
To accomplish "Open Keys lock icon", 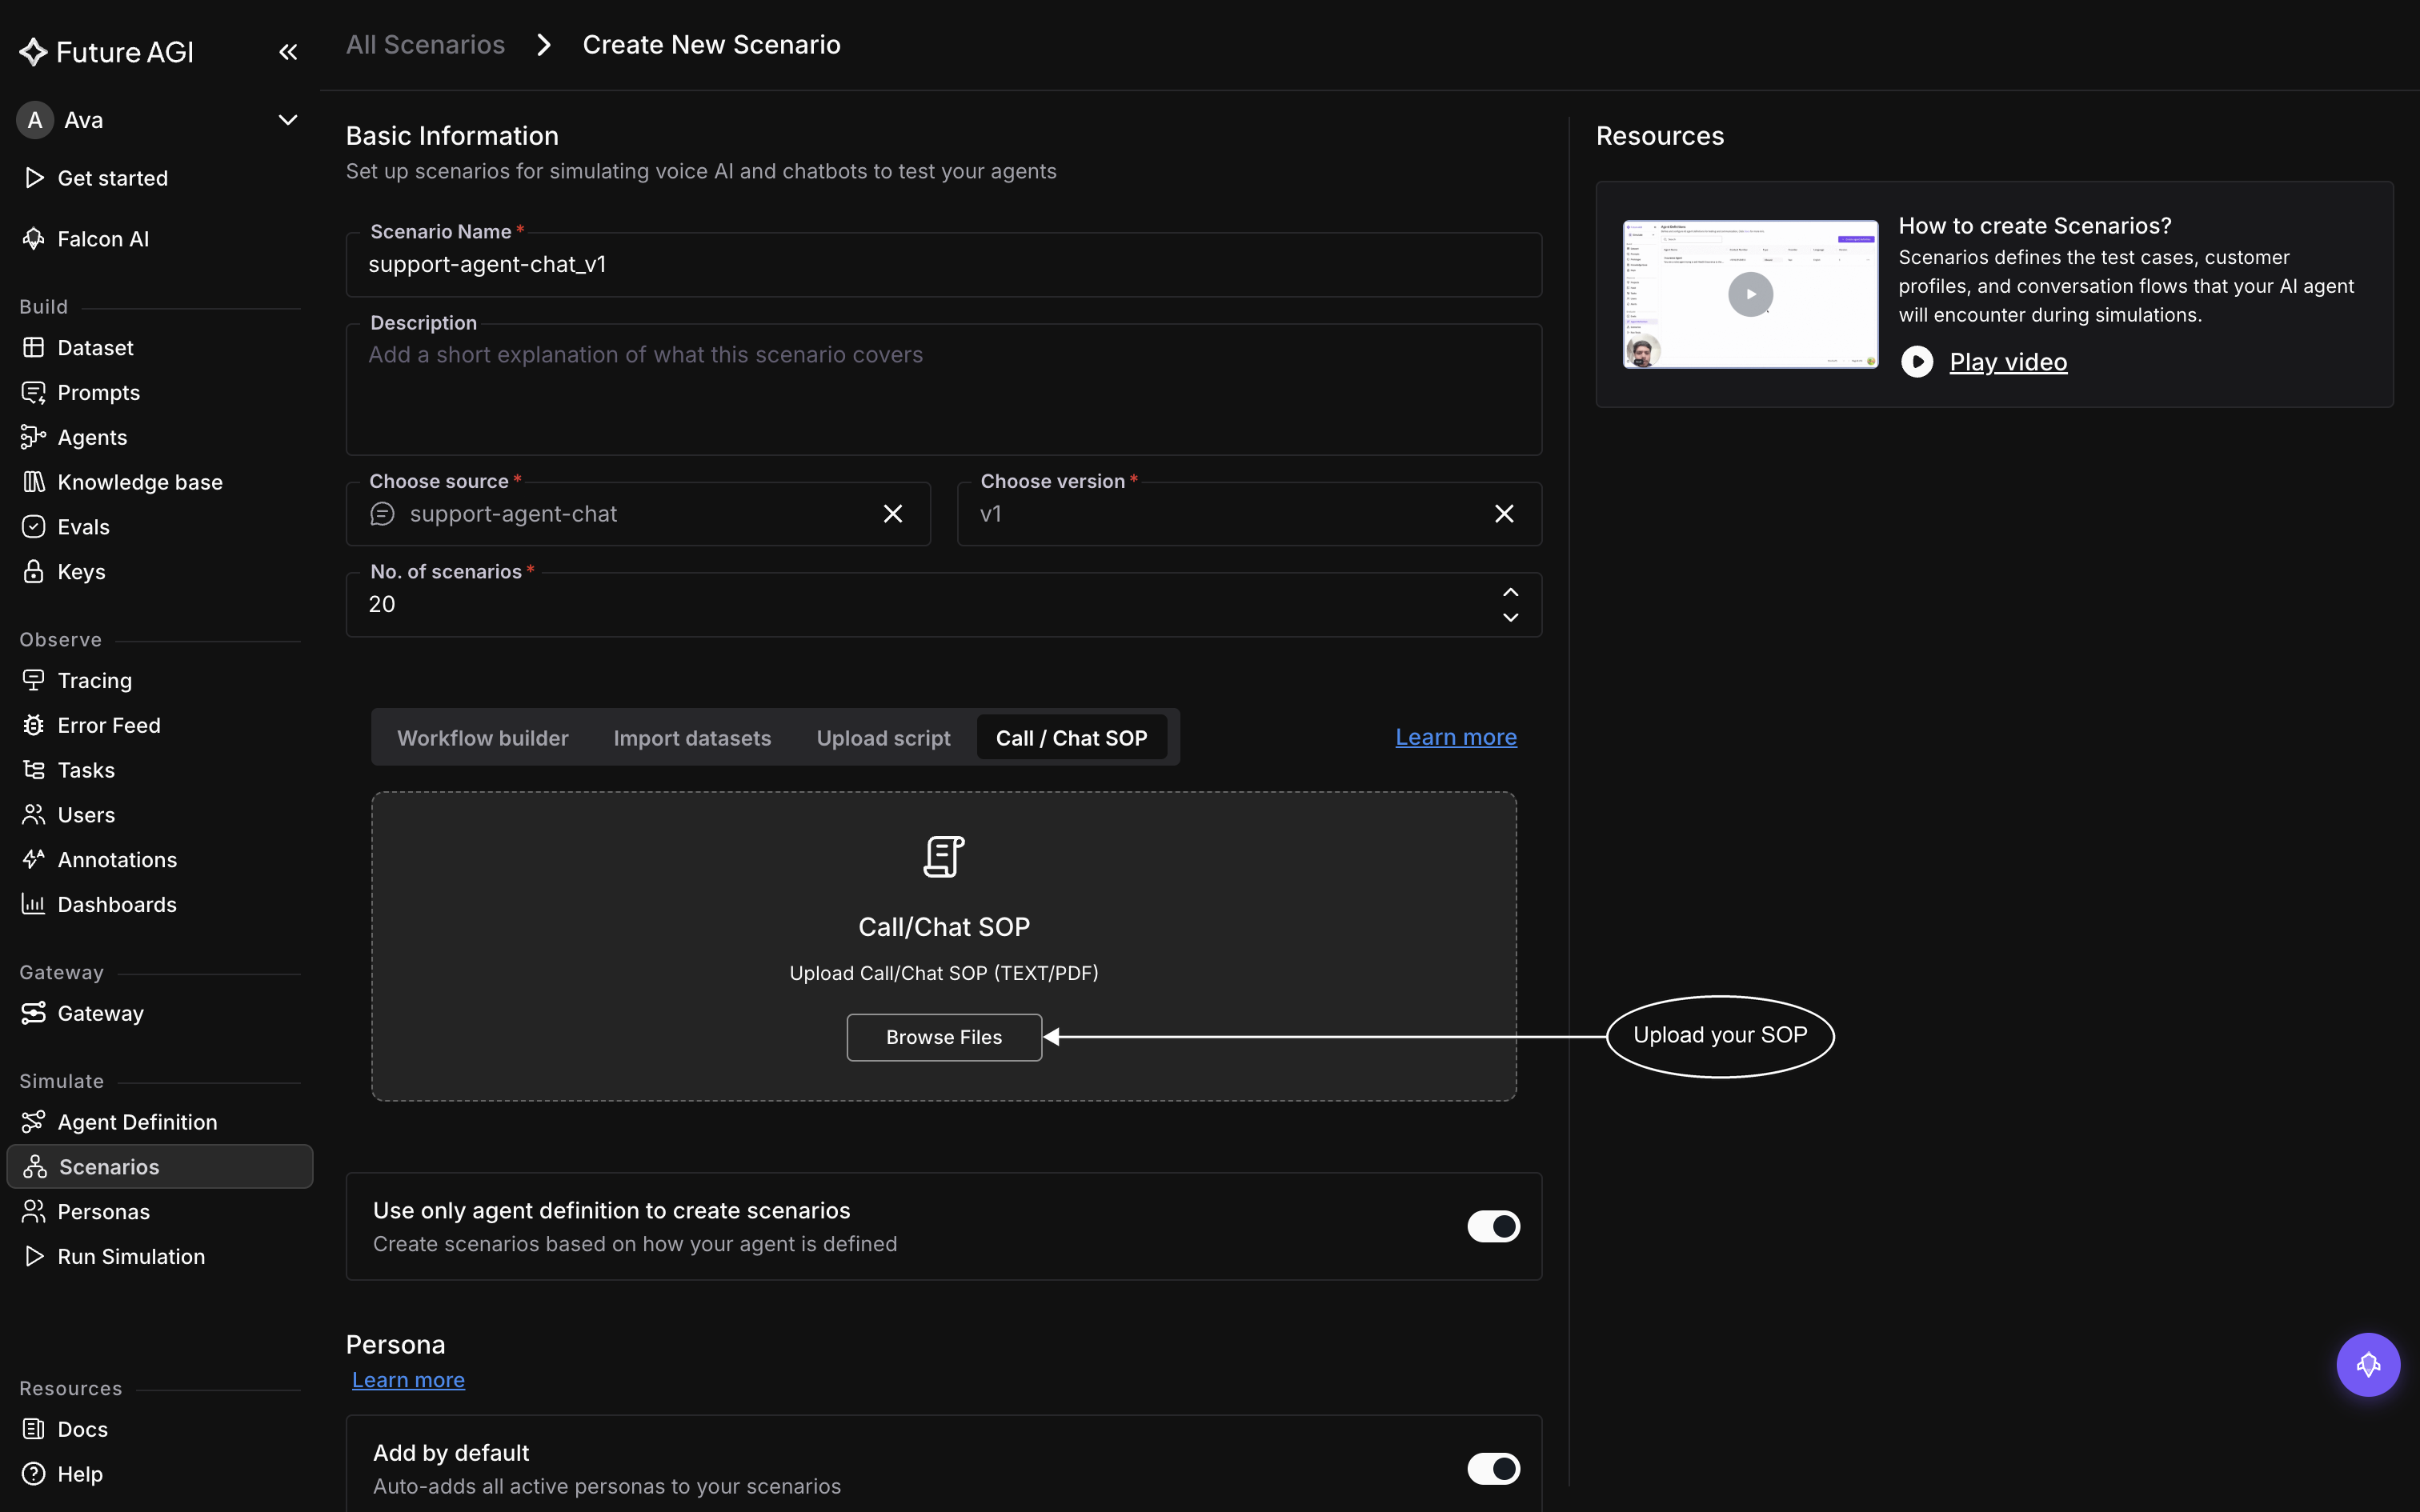I will (x=34, y=572).
